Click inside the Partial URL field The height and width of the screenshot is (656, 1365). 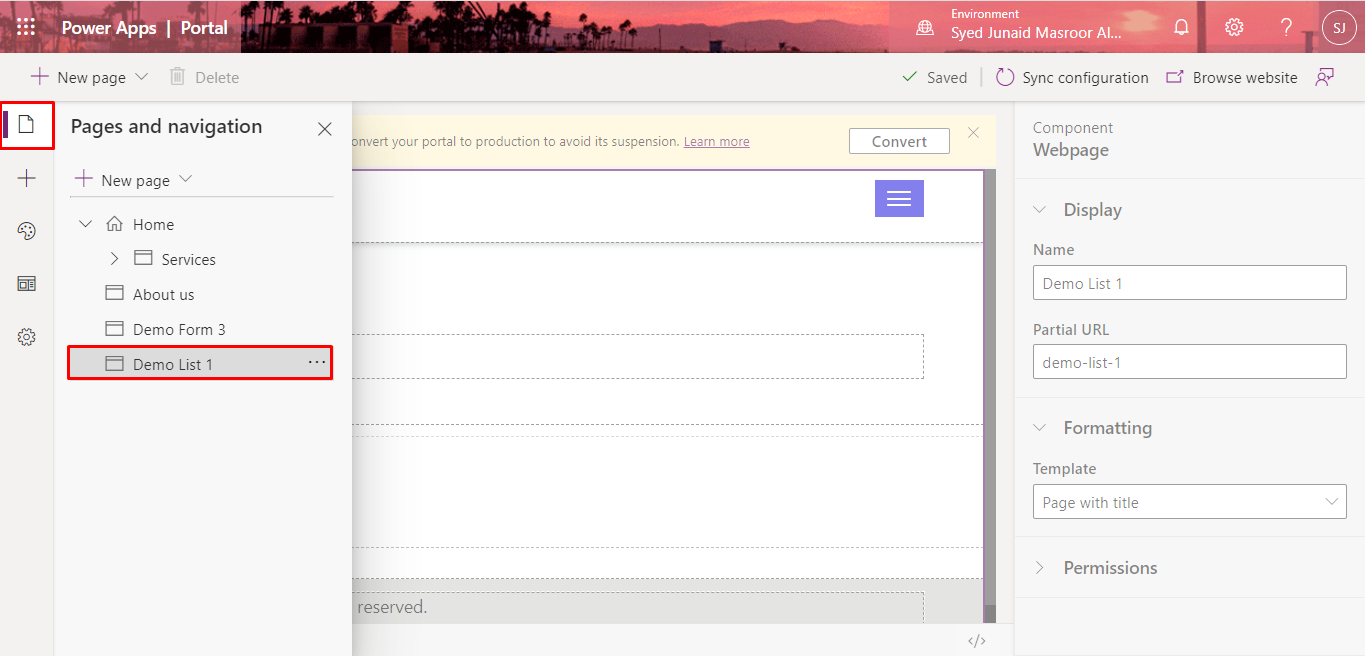1188,361
